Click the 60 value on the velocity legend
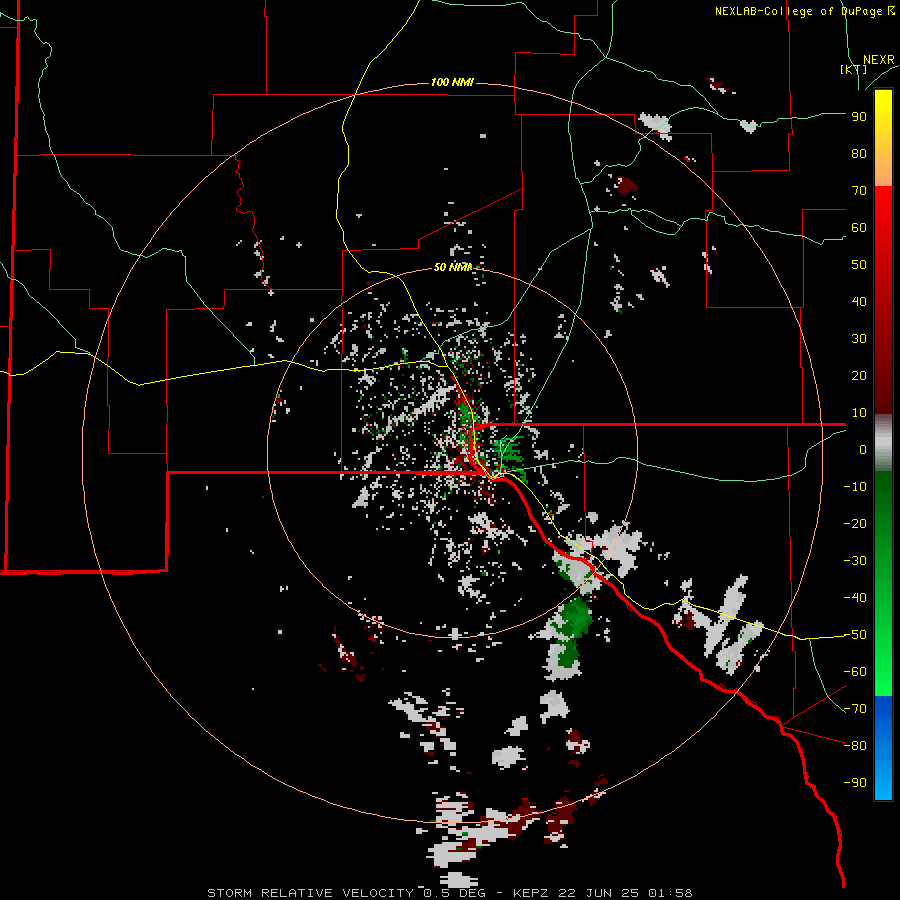The image size is (900, 900). pyautogui.click(x=859, y=228)
